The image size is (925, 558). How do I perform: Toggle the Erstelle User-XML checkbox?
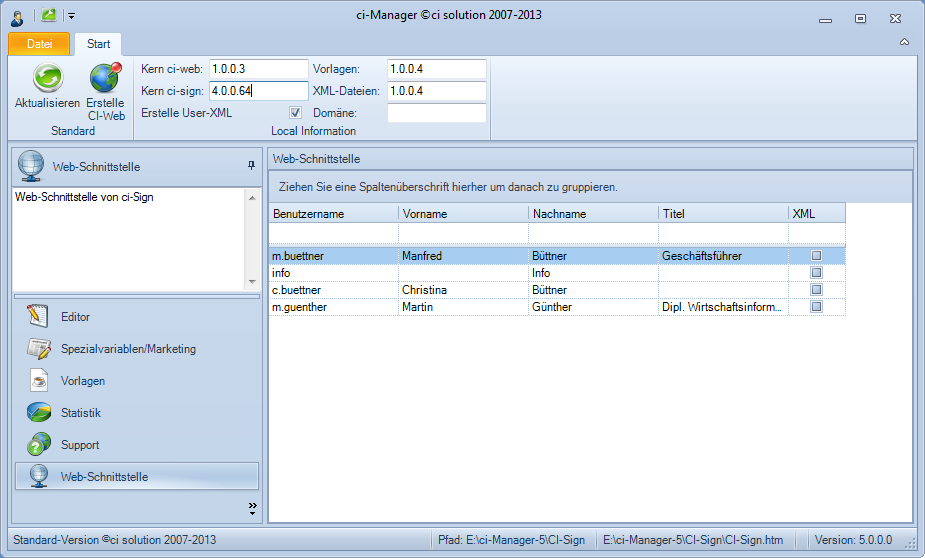click(x=295, y=113)
